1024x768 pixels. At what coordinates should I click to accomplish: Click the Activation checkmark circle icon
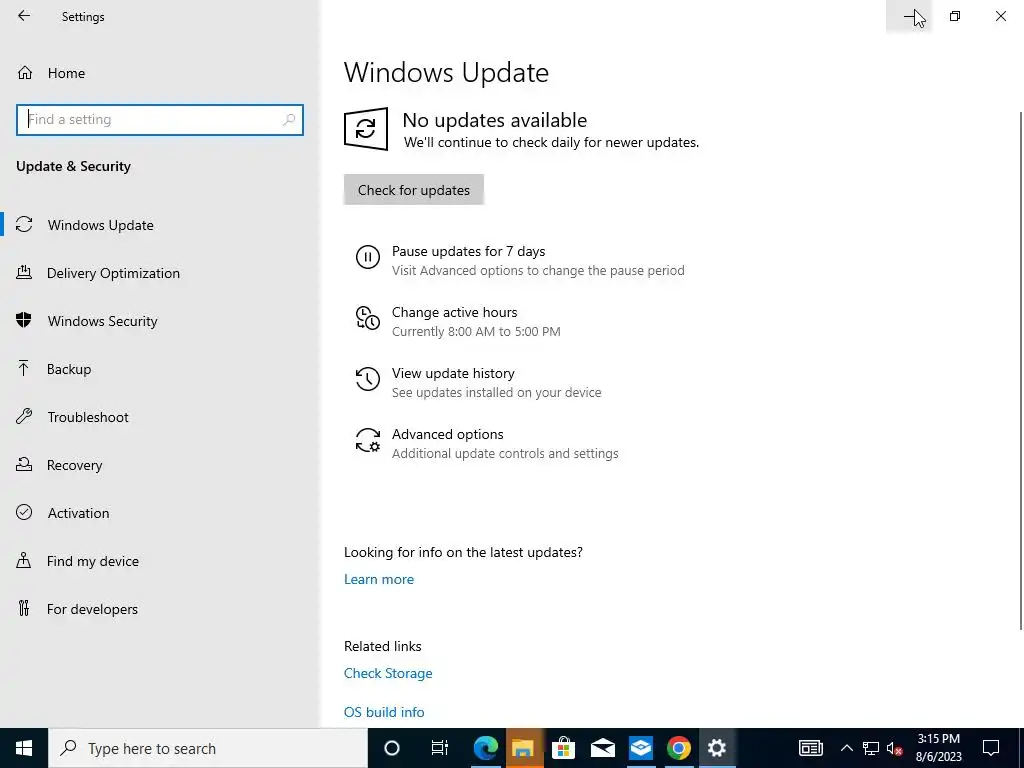point(24,512)
